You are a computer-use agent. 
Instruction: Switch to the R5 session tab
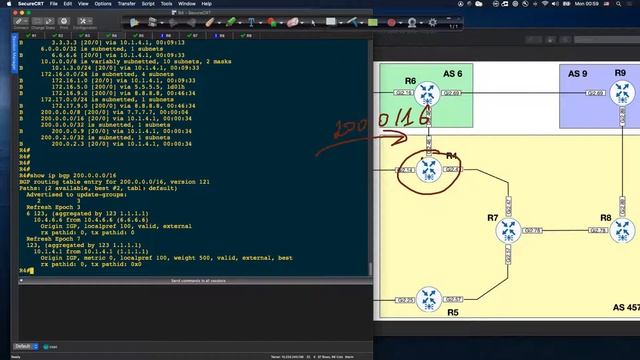(138, 36)
